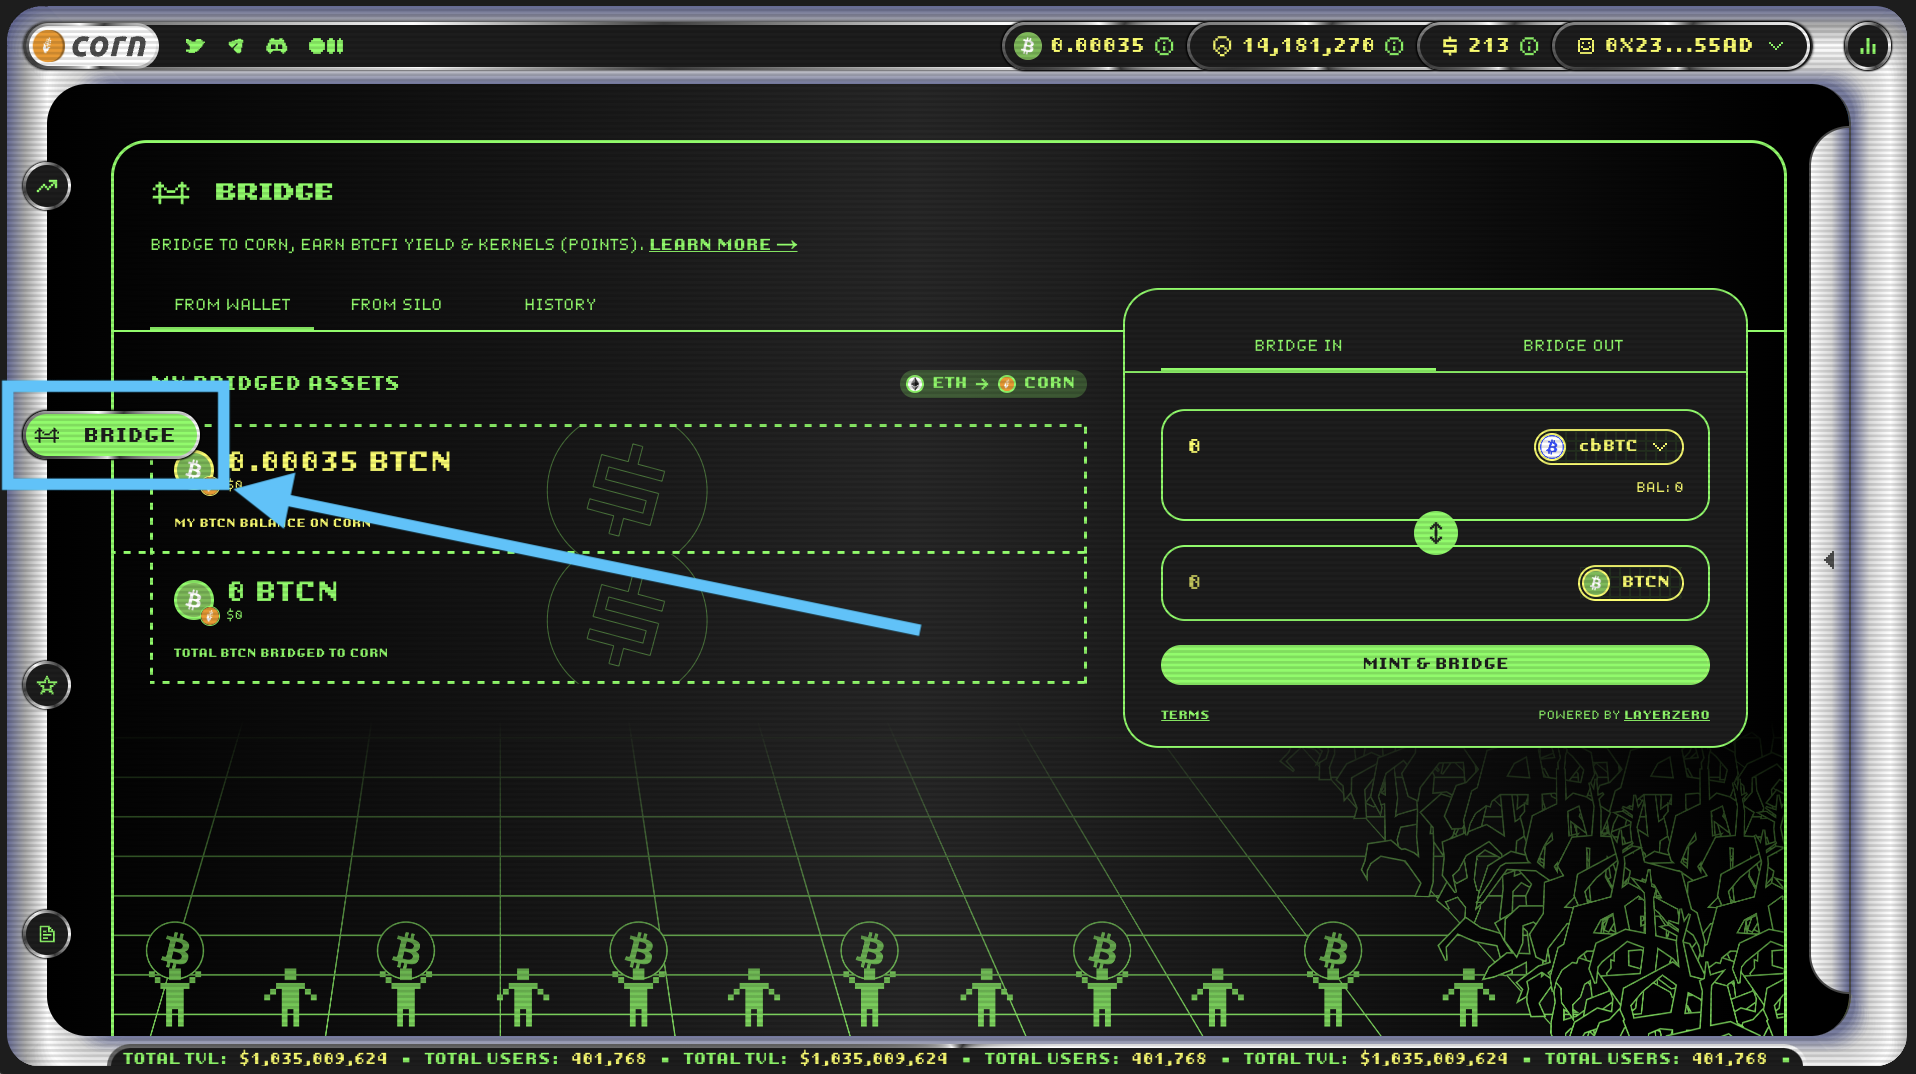Switch to the From Silo tab
Image resolution: width=1916 pixels, height=1074 pixels.
396,305
